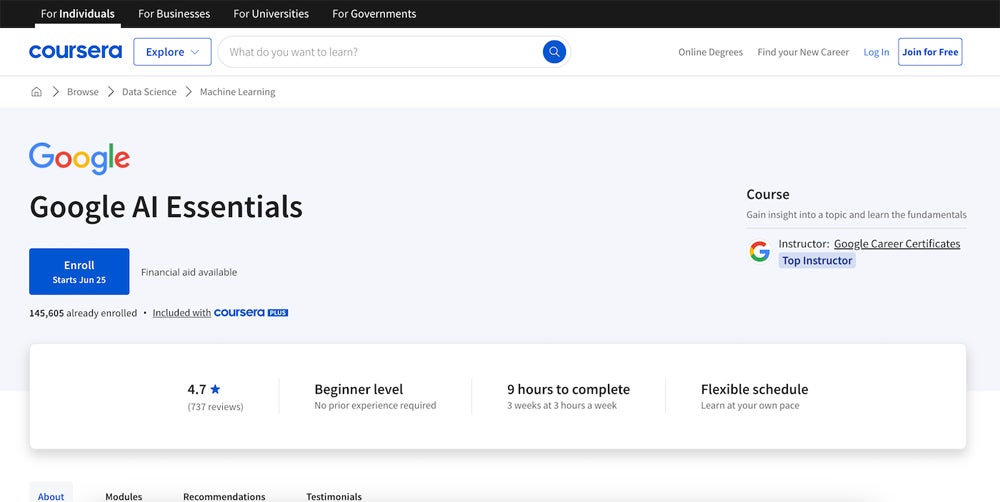Click Financial aid available link

(189, 272)
